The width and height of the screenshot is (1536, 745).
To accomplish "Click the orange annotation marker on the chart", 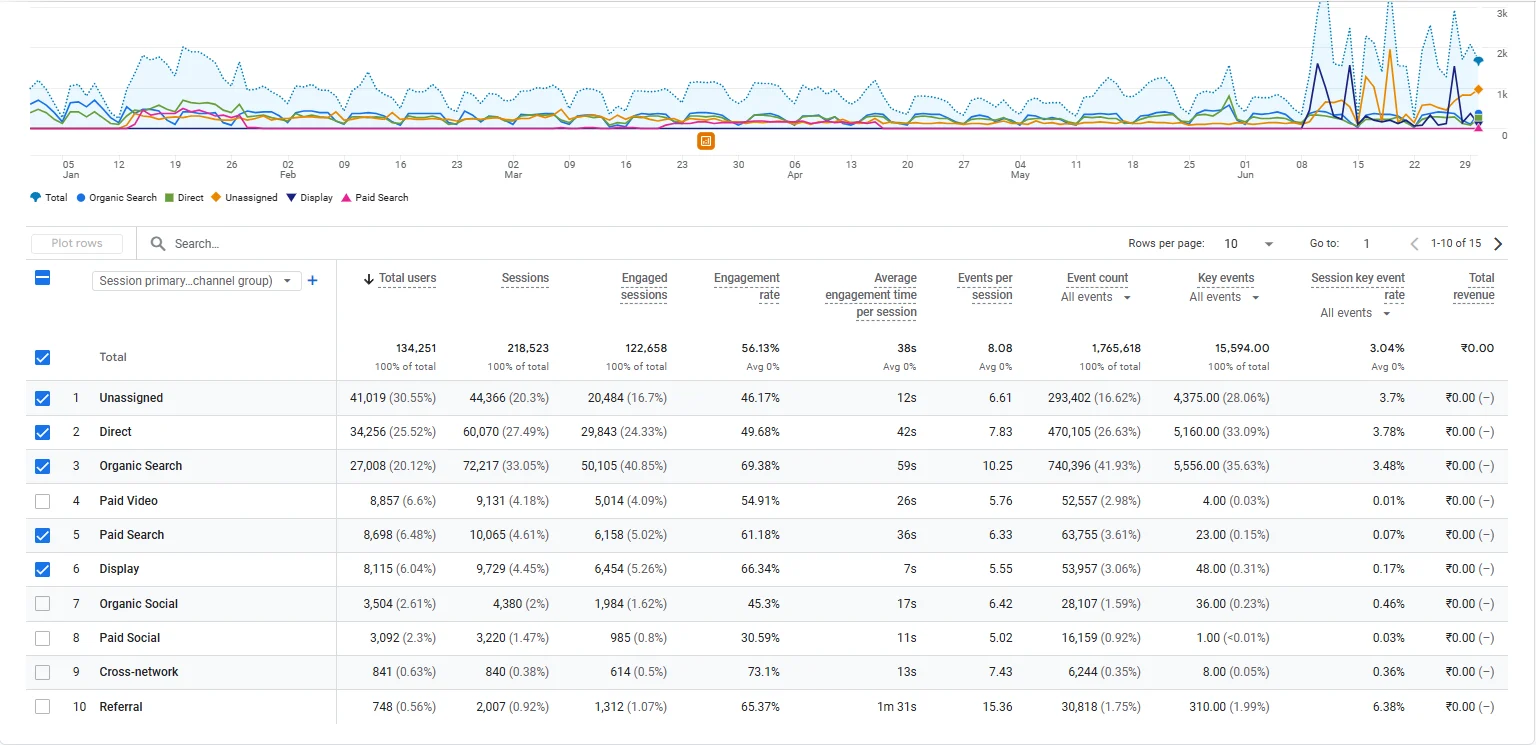I will tap(706, 141).
